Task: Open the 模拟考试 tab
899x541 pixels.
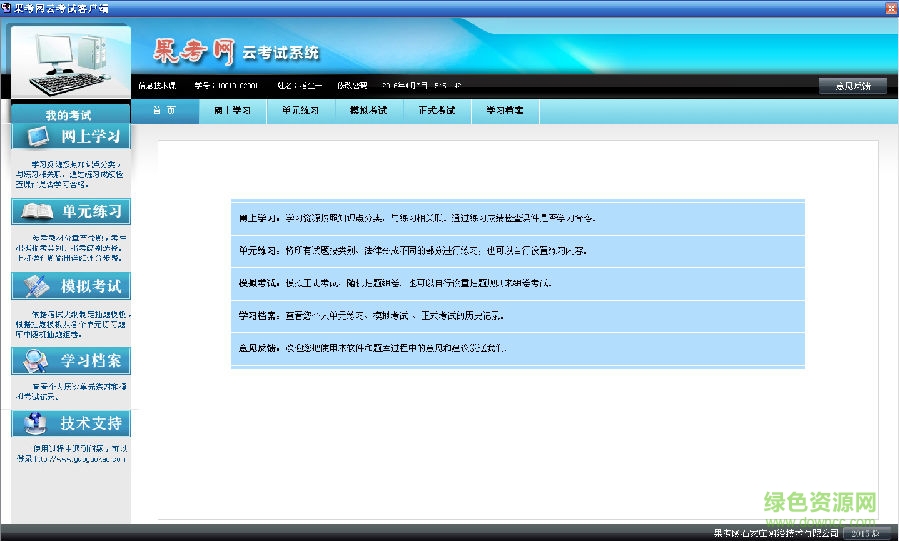Action: coord(369,111)
